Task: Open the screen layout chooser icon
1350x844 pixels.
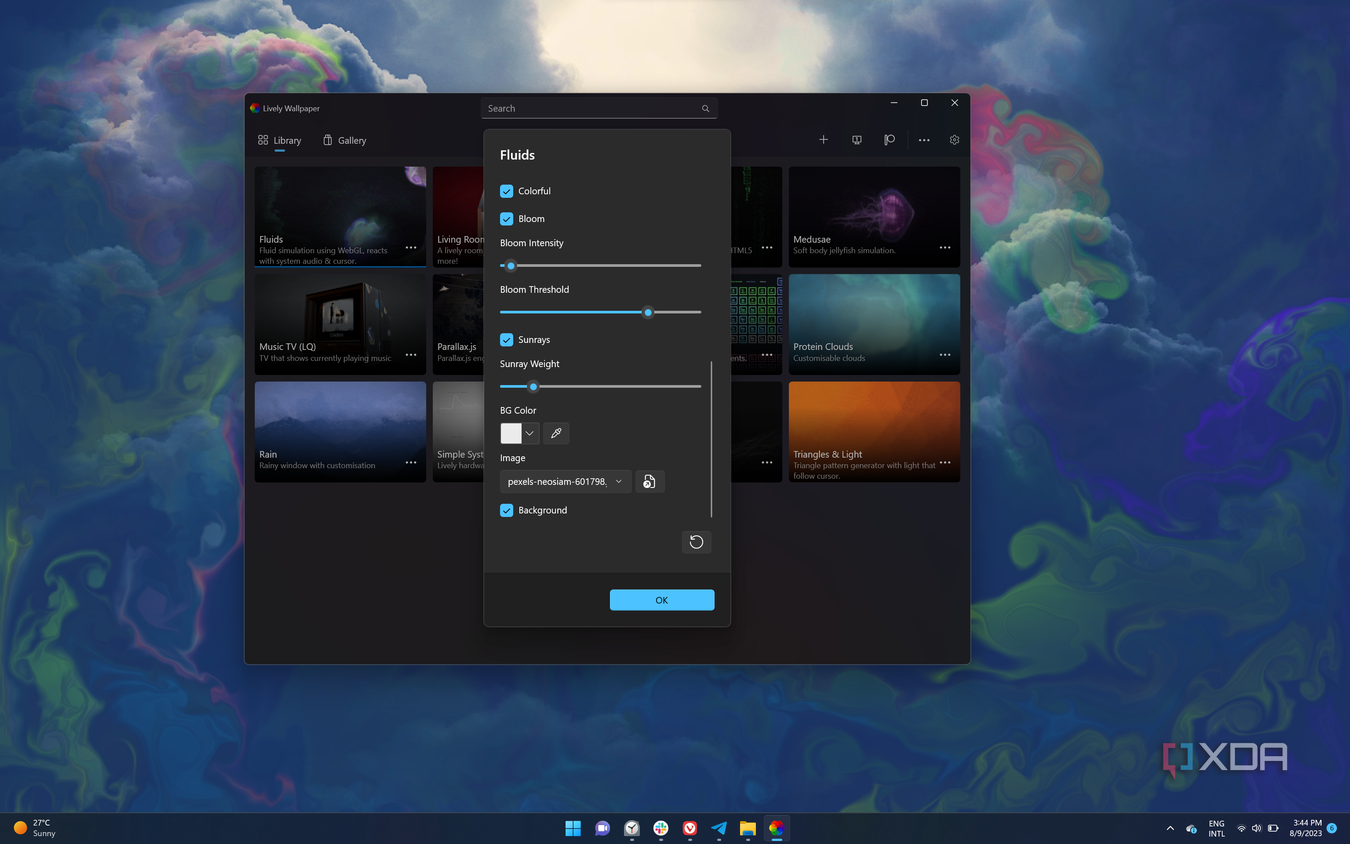Action: click(x=857, y=140)
